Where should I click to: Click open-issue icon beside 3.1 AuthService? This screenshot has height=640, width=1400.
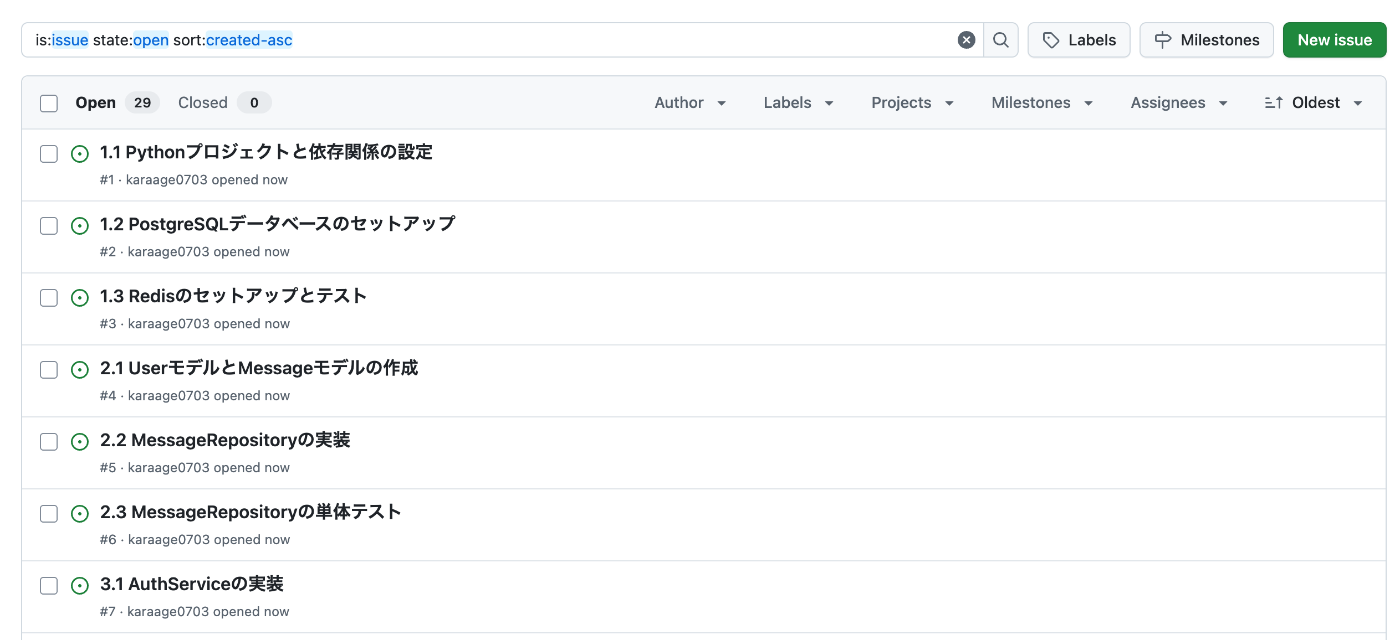pos(80,586)
